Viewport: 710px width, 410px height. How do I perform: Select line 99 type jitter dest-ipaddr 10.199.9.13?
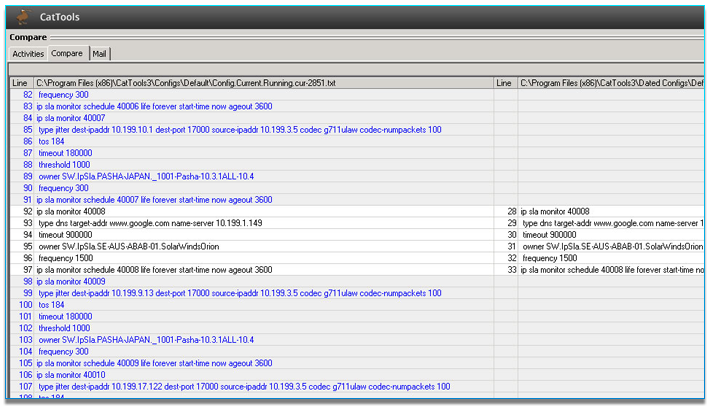(240, 293)
